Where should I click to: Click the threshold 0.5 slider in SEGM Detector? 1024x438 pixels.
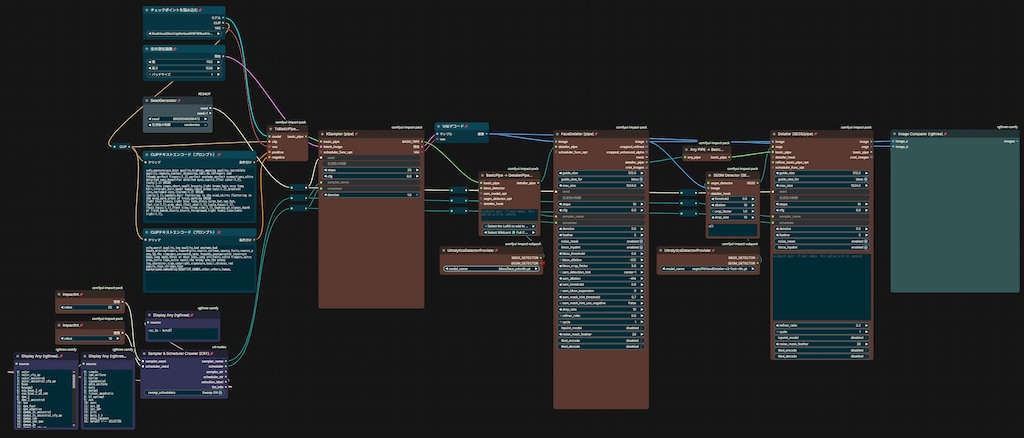pyautogui.click(x=733, y=198)
